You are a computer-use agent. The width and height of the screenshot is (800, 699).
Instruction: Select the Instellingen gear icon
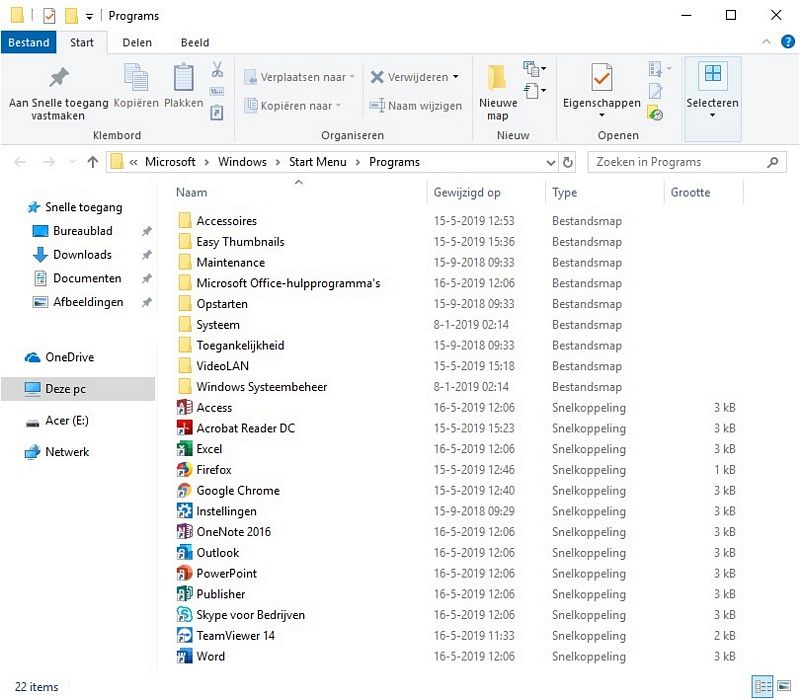click(184, 511)
